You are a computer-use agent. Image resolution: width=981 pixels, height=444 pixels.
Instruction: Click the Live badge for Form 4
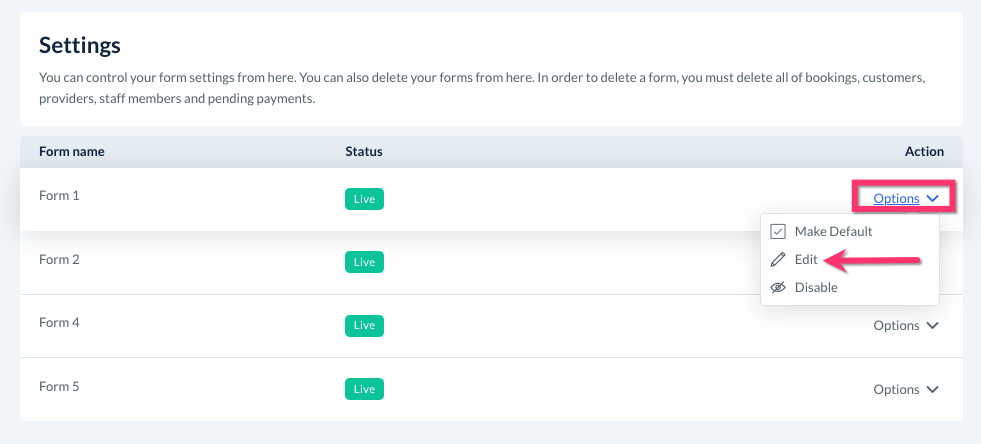pyautogui.click(x=364, y=326)
